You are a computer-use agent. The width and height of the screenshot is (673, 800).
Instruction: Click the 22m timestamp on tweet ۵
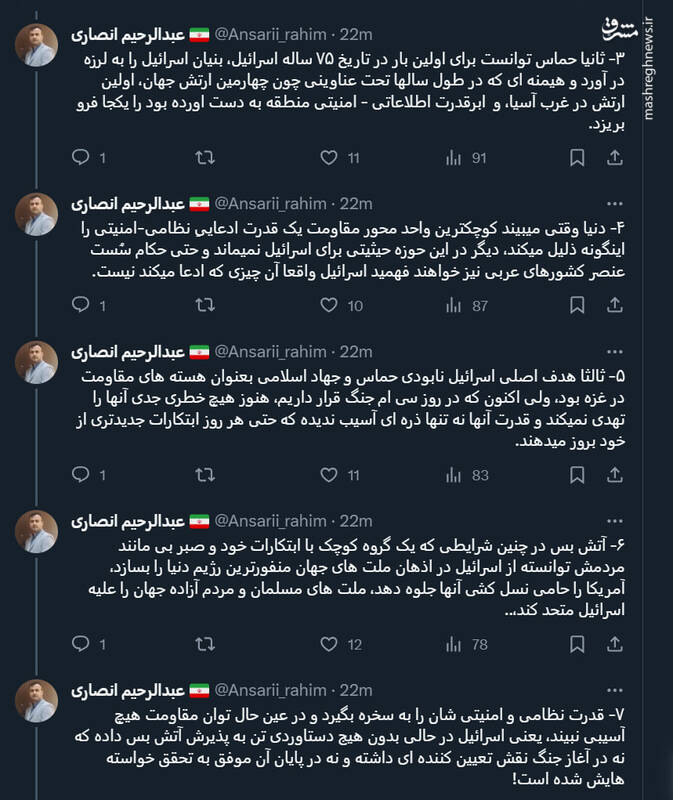click(356, 352)
